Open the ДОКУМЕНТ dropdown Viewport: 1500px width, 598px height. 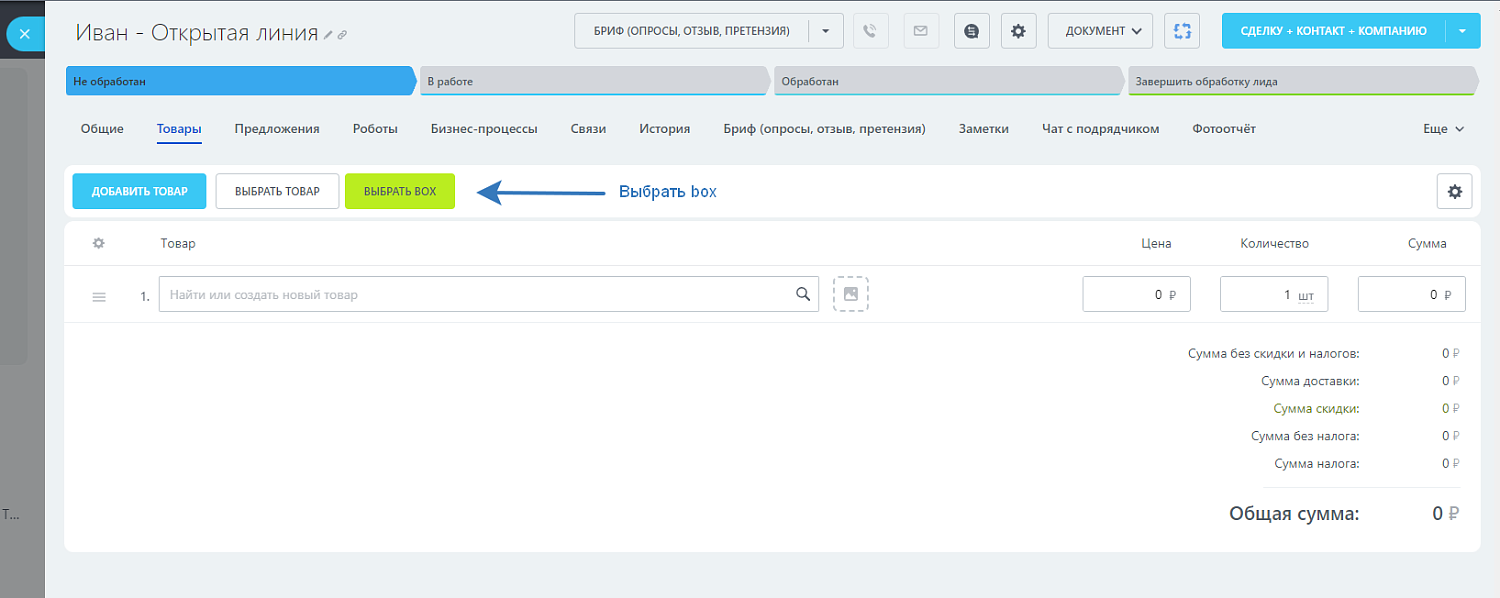pyautogui.click(x=1099, y=30)
